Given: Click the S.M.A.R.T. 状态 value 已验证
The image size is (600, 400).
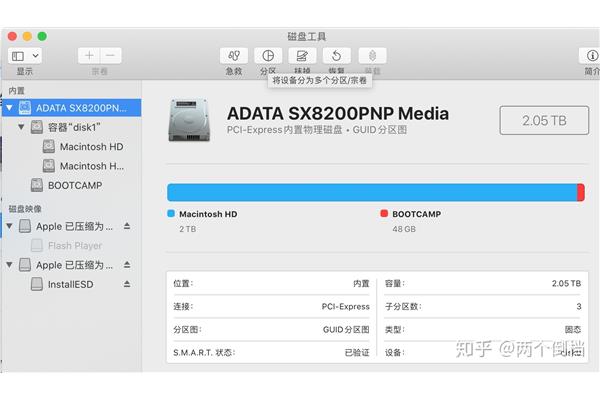Looking at the screenshot, I should [x=357, y=353].
